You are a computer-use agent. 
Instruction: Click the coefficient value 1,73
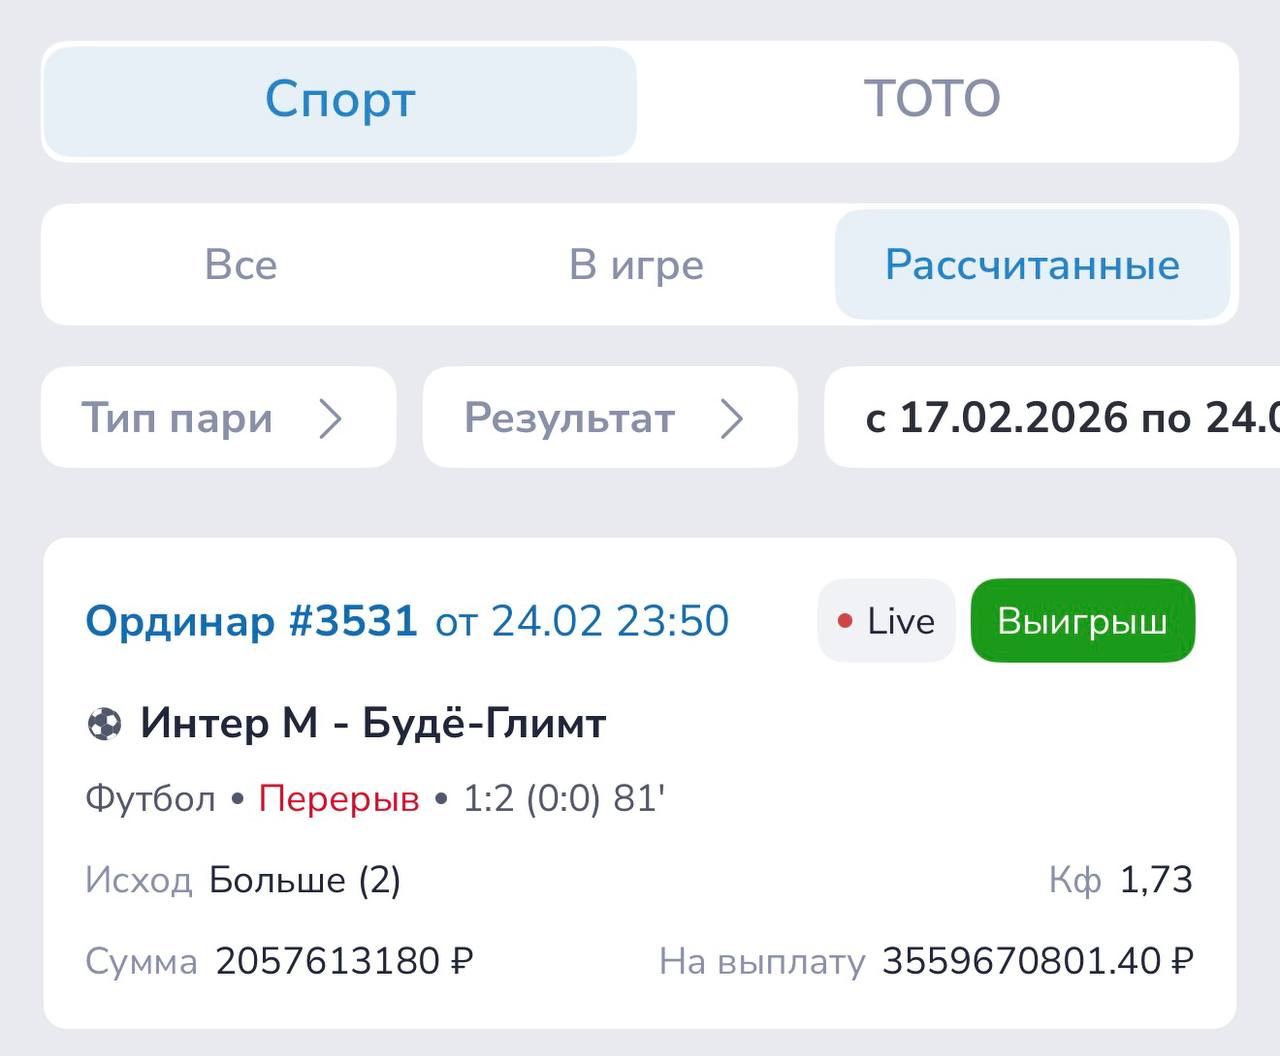coord(1156,880)
